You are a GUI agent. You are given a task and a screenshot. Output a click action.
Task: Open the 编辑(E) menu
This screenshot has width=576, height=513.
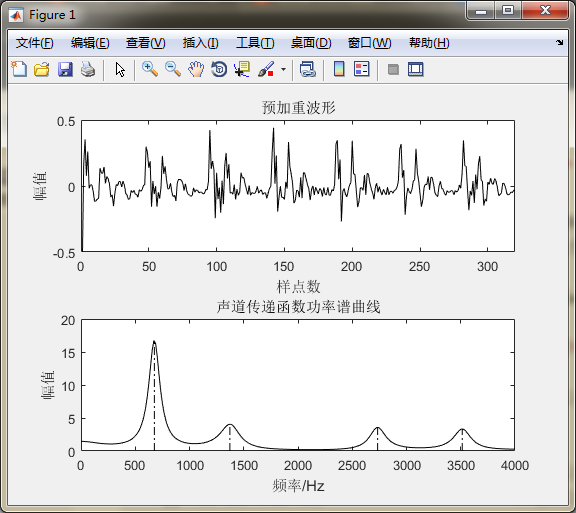click(90, 43)
